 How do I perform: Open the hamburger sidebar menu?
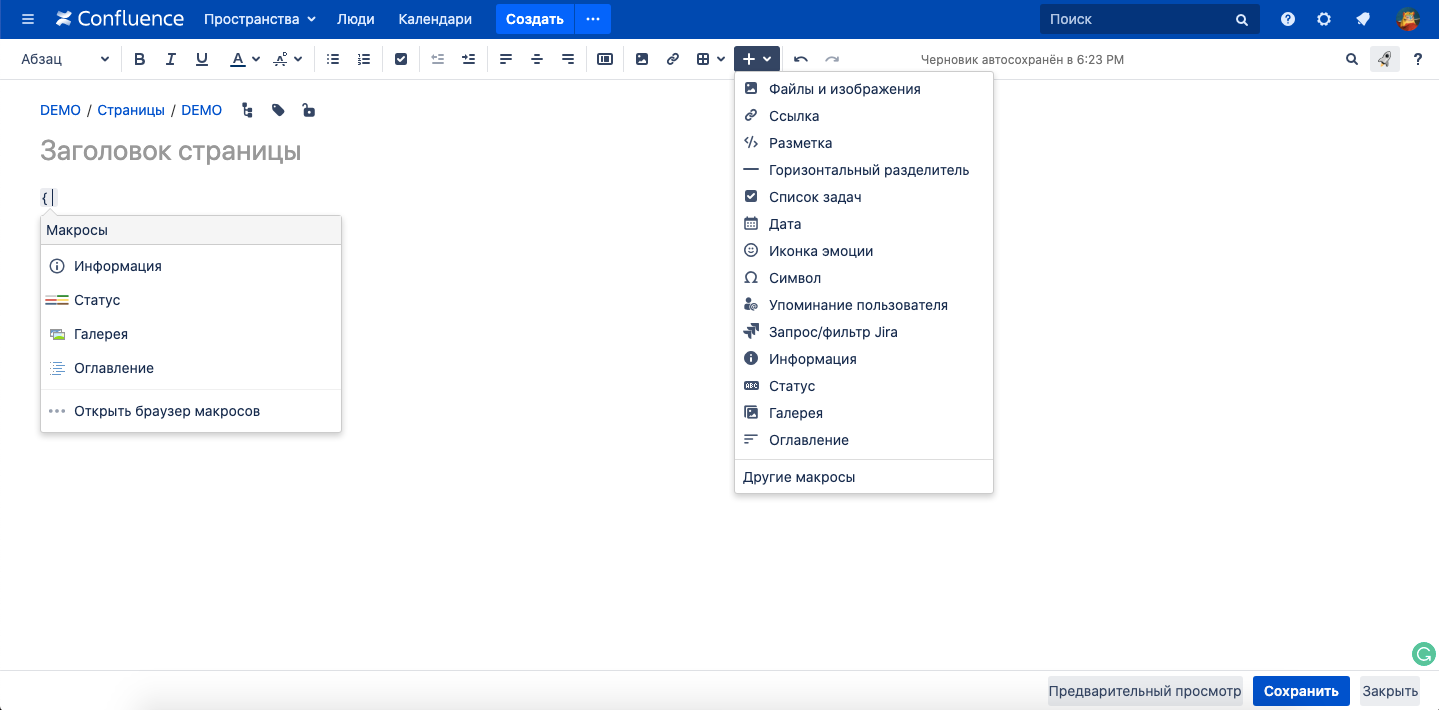click(28, 19)
